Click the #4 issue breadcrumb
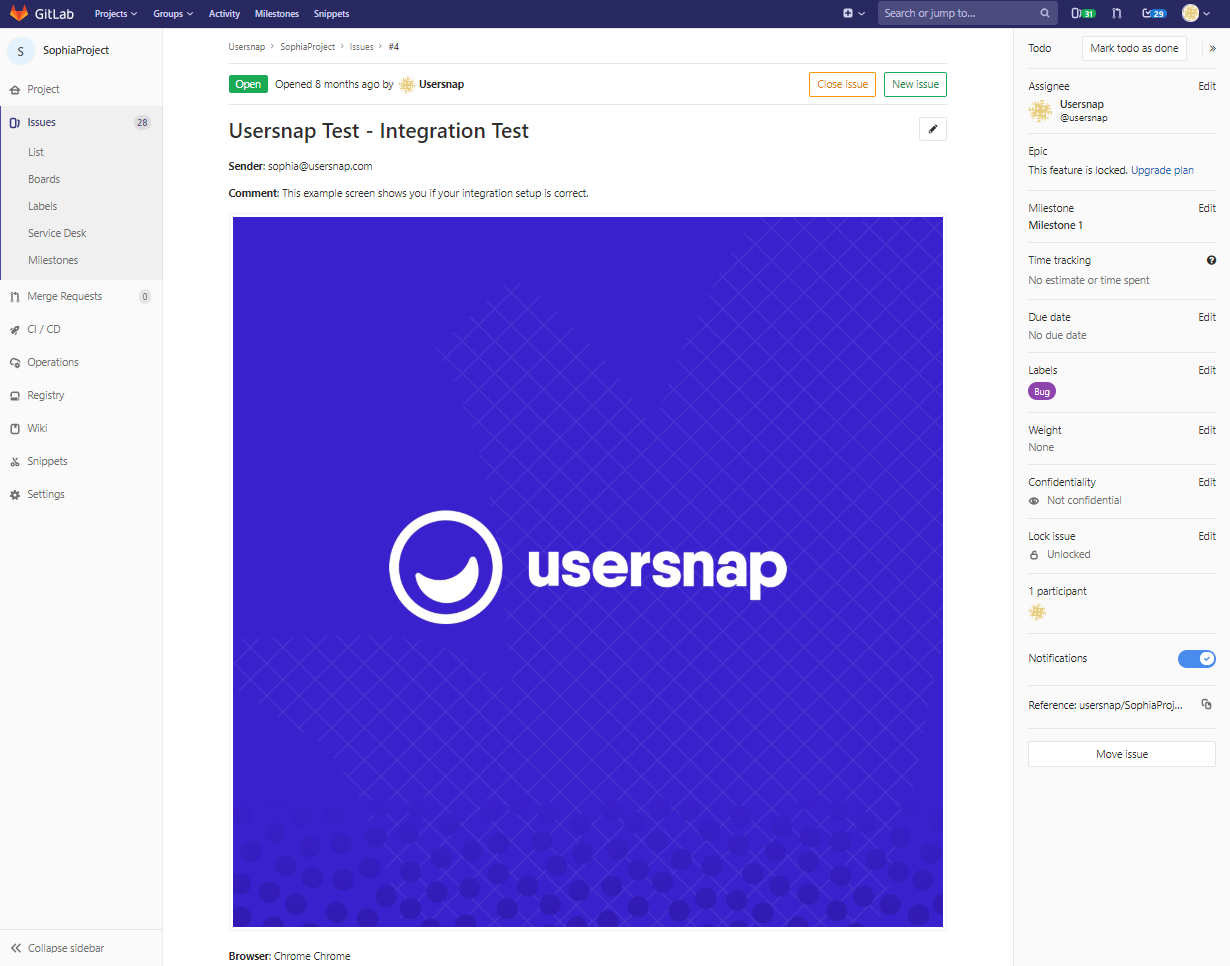This screenshot has height=966, width=1230. [394, 47]
